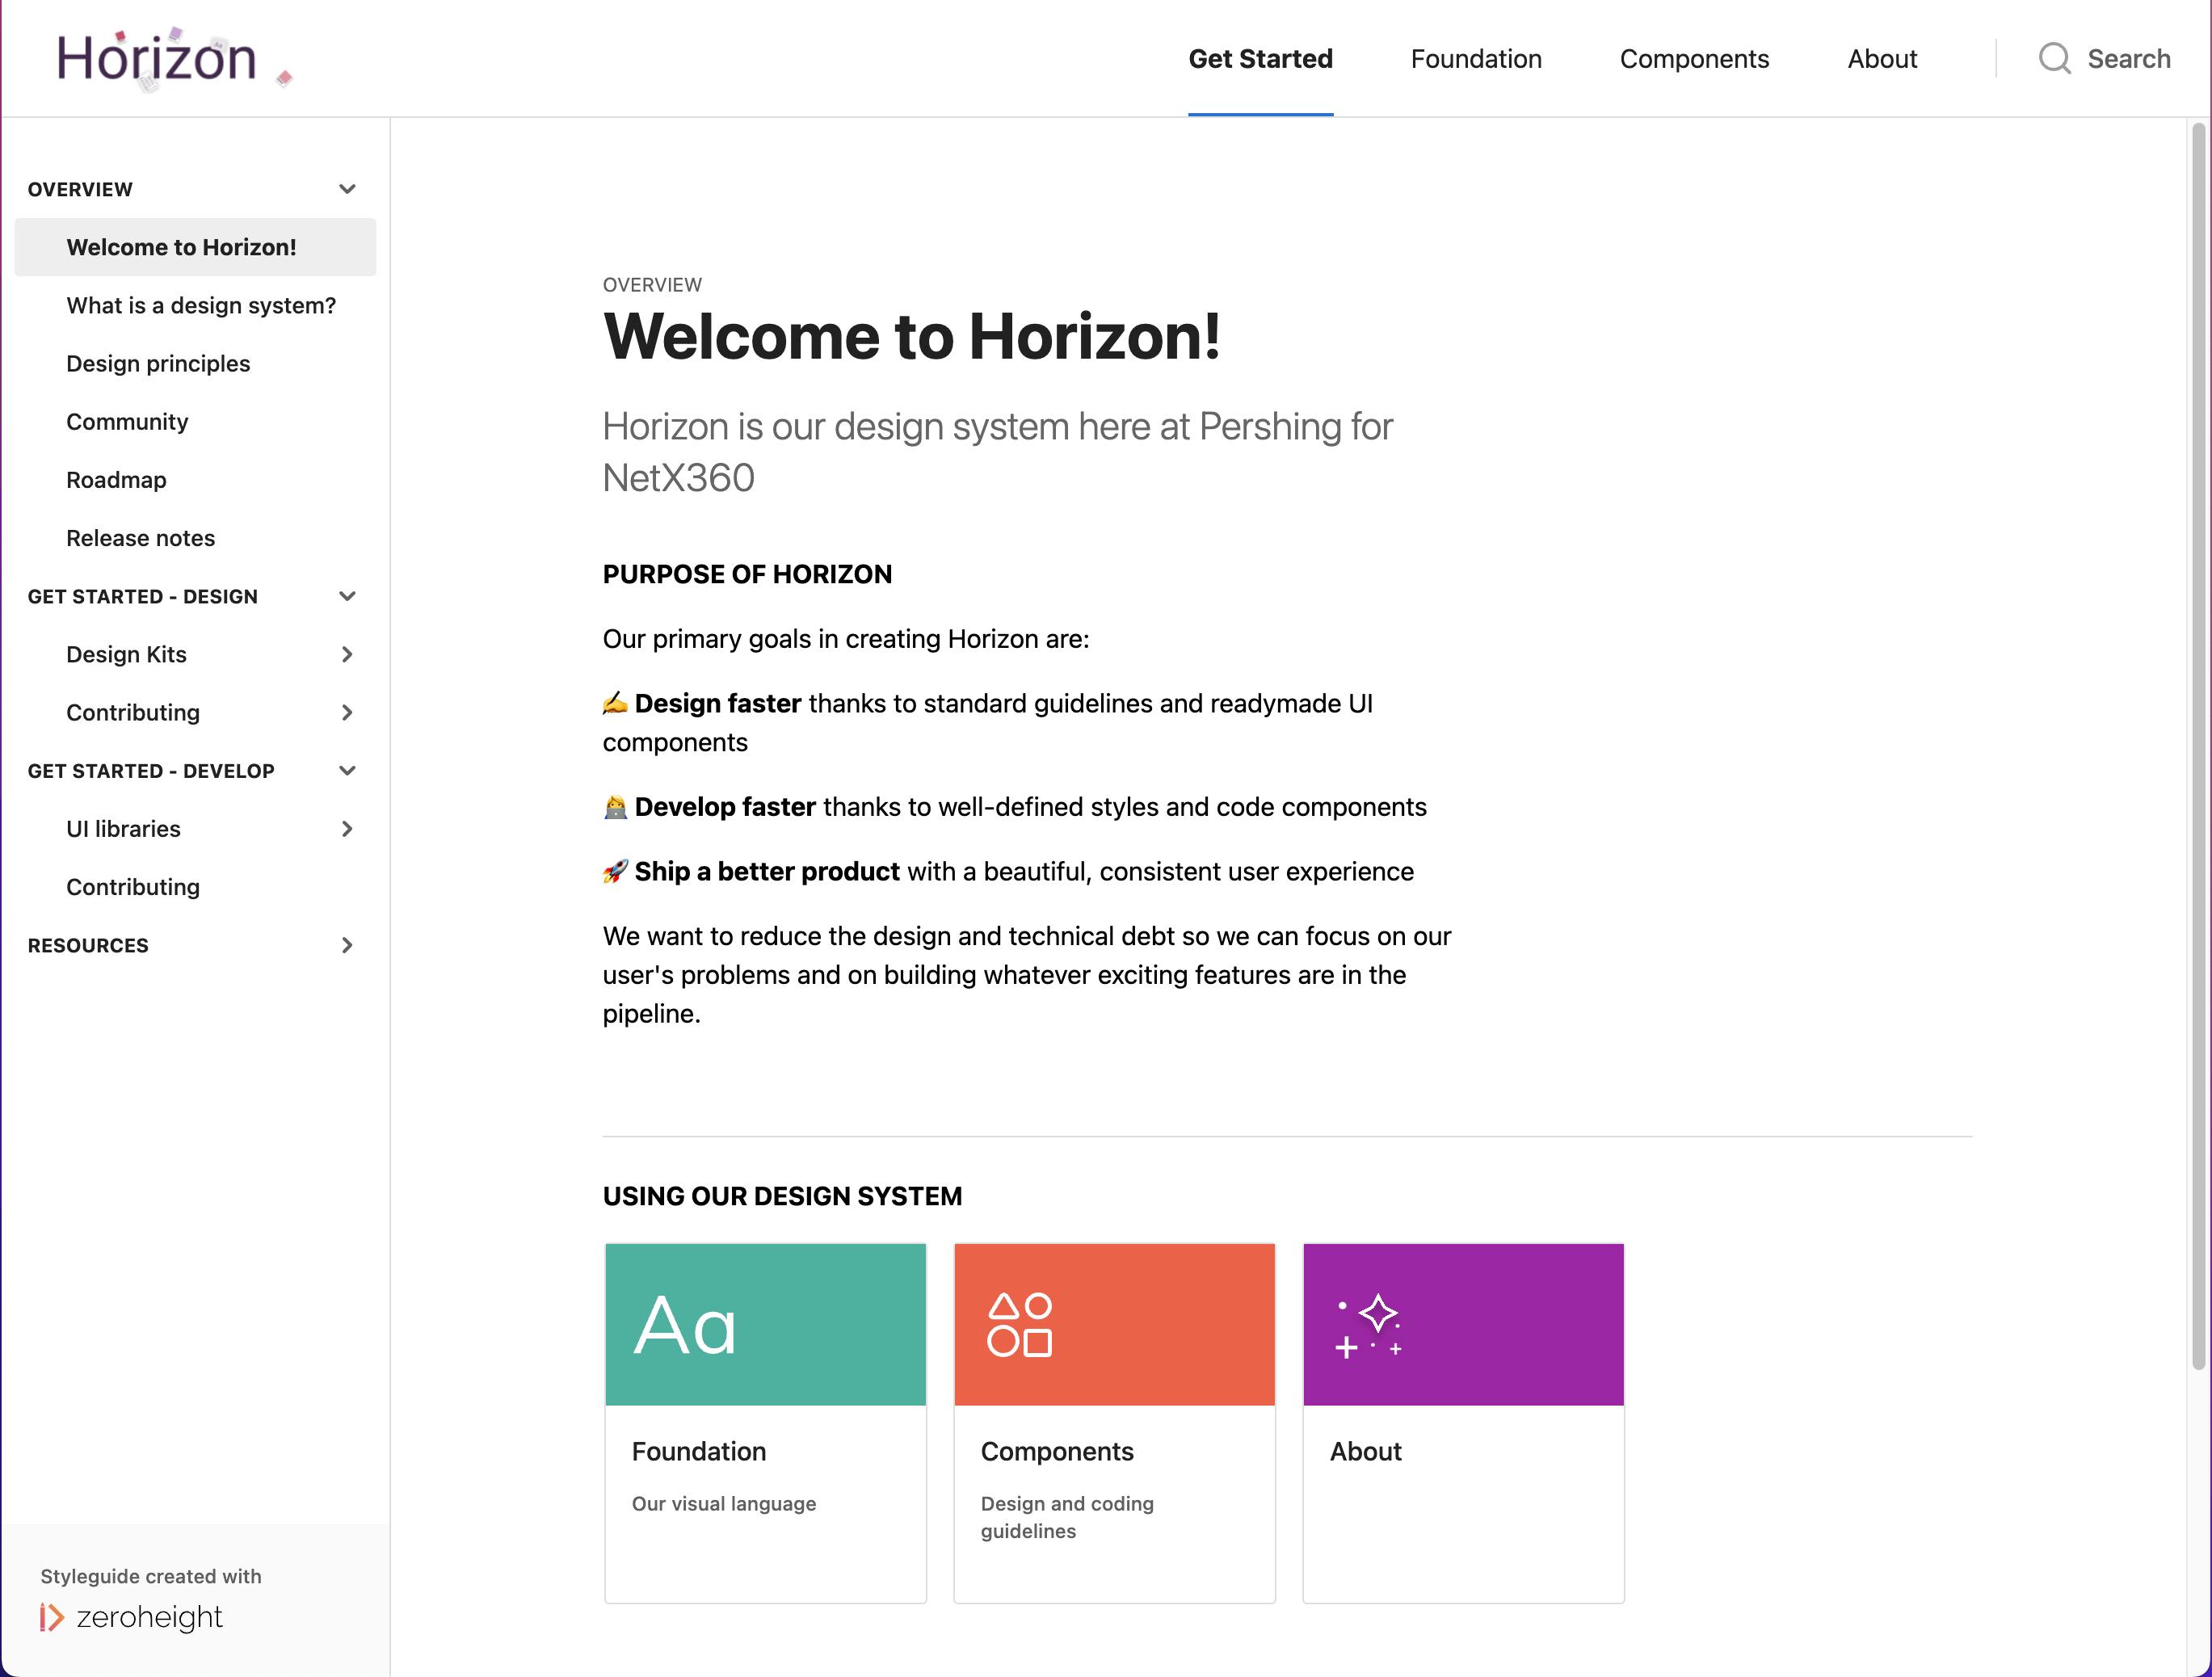The width and height of the screenshot is (2212, 1677).
Task: Open the Components tab
Action: point(1694,59)
